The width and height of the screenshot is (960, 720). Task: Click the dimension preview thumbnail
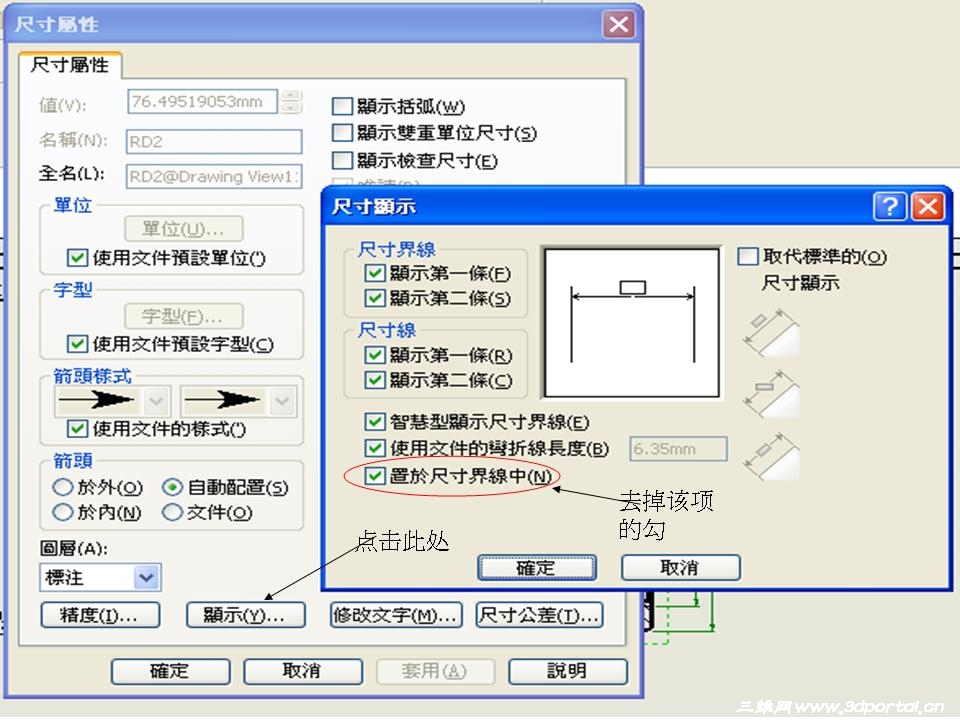[x=632, y=323]
